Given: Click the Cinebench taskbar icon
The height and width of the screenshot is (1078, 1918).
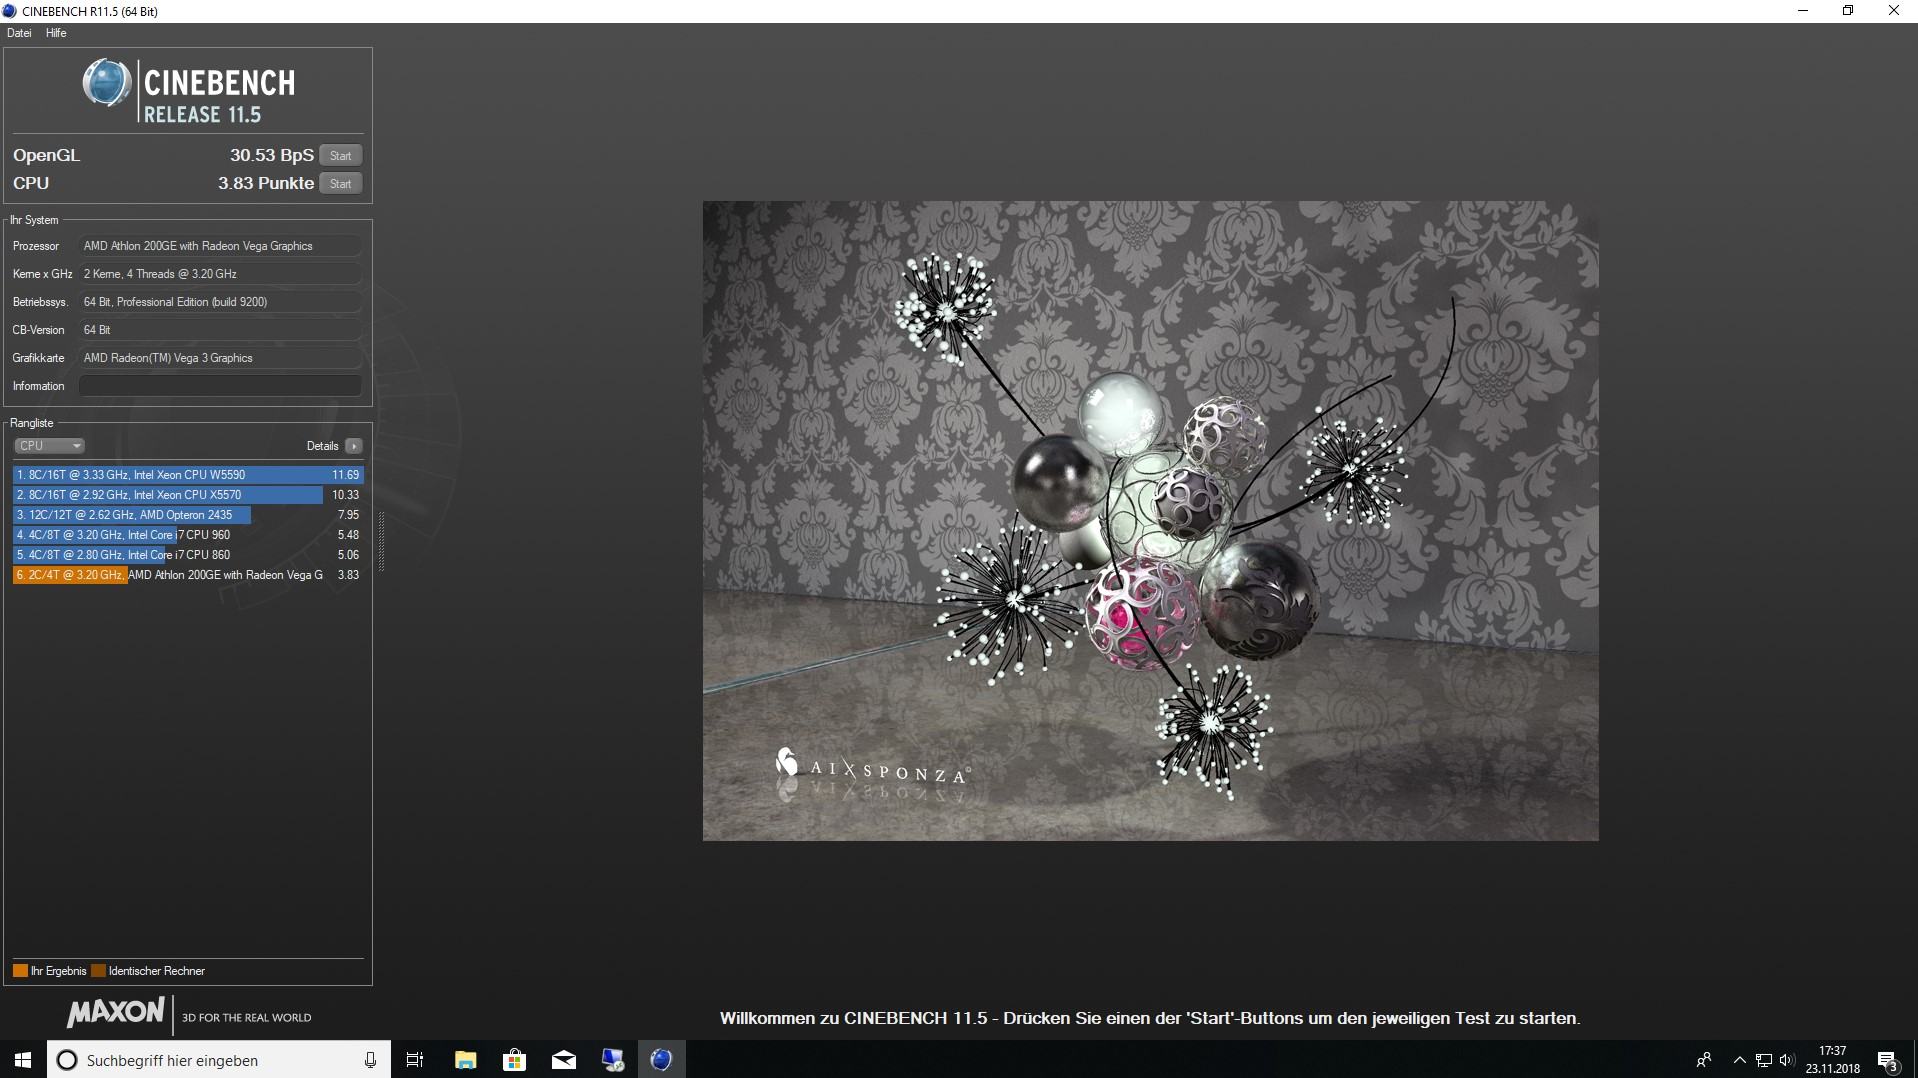Looking at the screenshot, I should pyautogui.click(x=661, y=1060).
